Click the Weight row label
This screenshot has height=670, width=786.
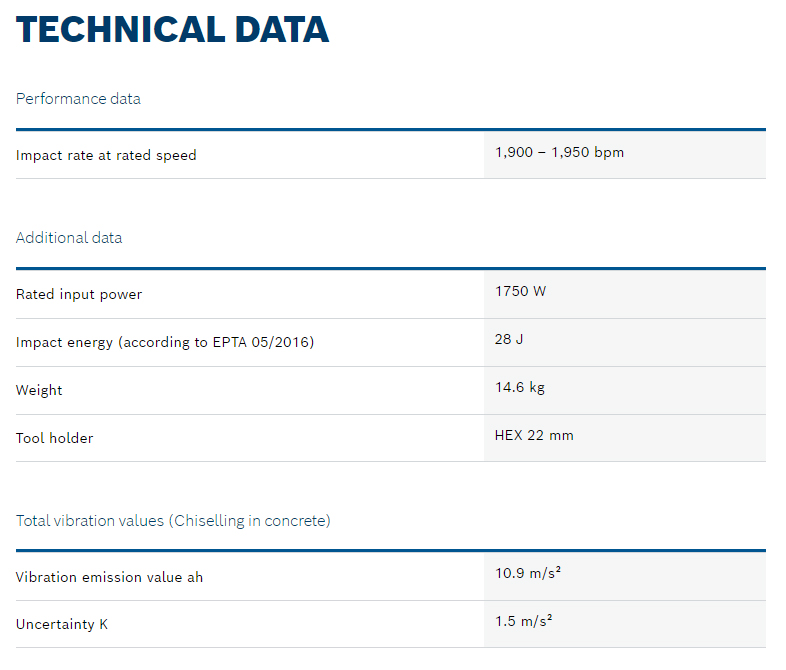[39, 390]
